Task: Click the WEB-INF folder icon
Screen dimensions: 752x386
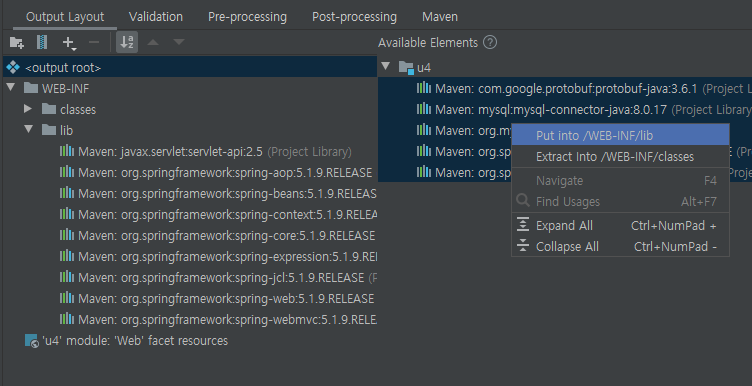Action: (x=31, y=88)
